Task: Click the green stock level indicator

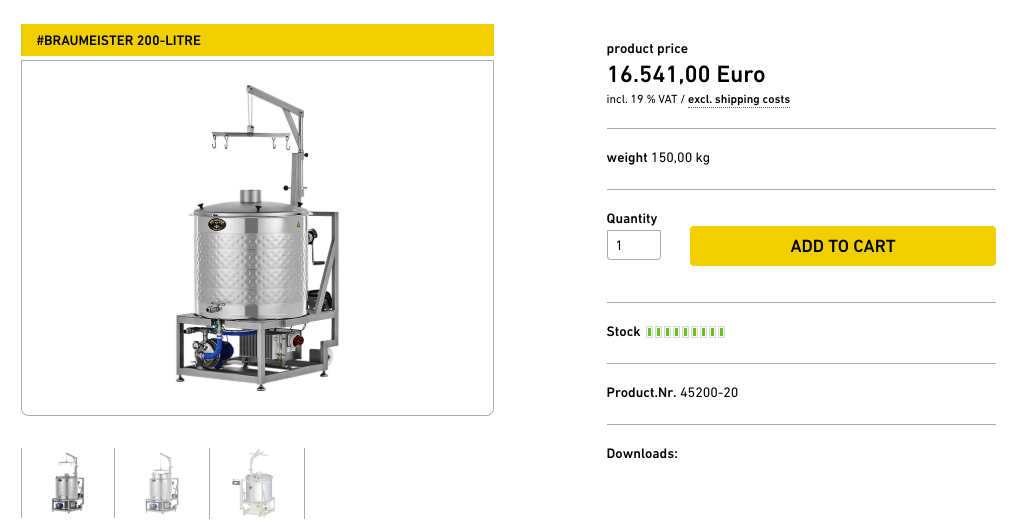Action: pyautogui.click(x=685, y=332)
